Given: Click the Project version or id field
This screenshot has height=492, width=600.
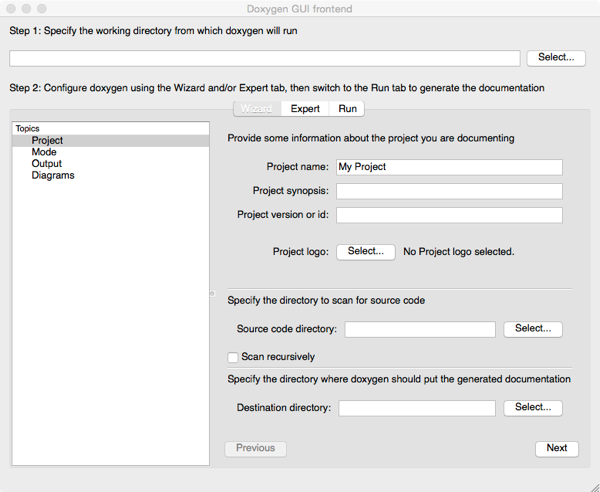Looking at the screenshot, I should pos(449,215).
